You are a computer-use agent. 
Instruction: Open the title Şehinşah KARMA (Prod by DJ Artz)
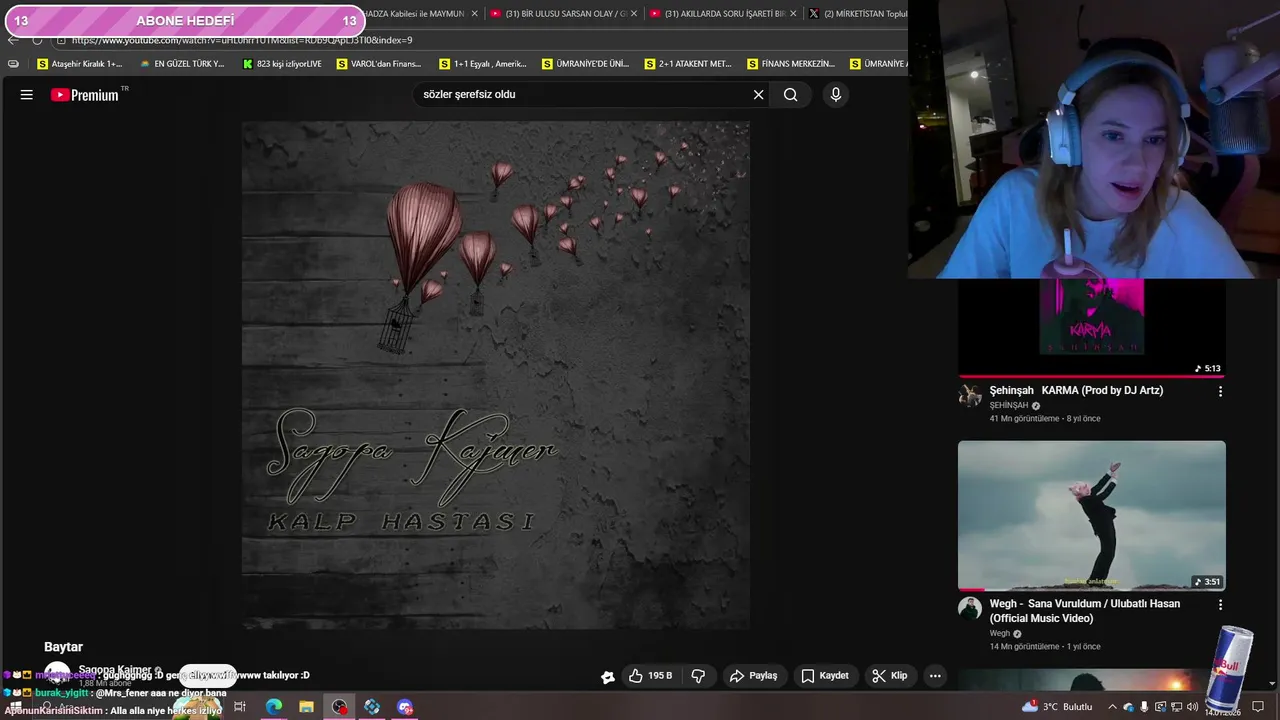coord(1076,391)
